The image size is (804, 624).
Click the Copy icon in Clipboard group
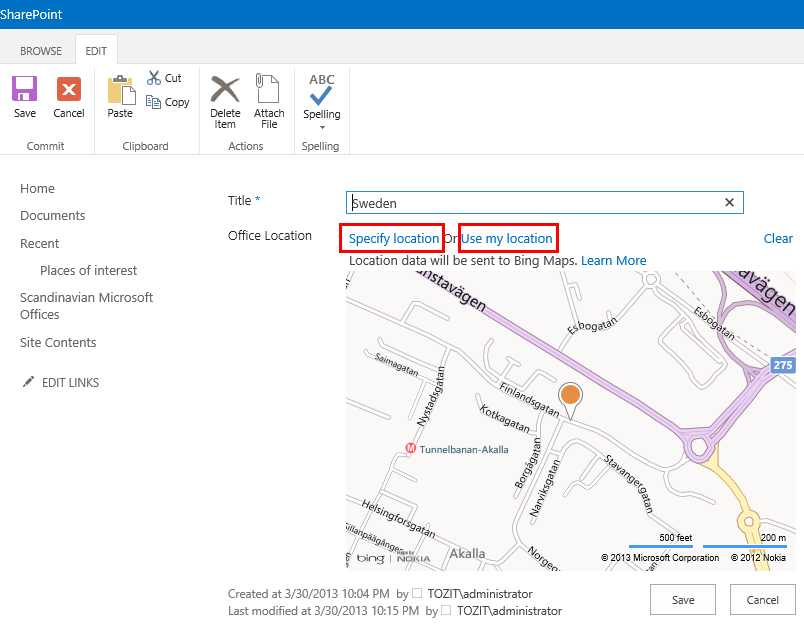(x=153, y=102)
